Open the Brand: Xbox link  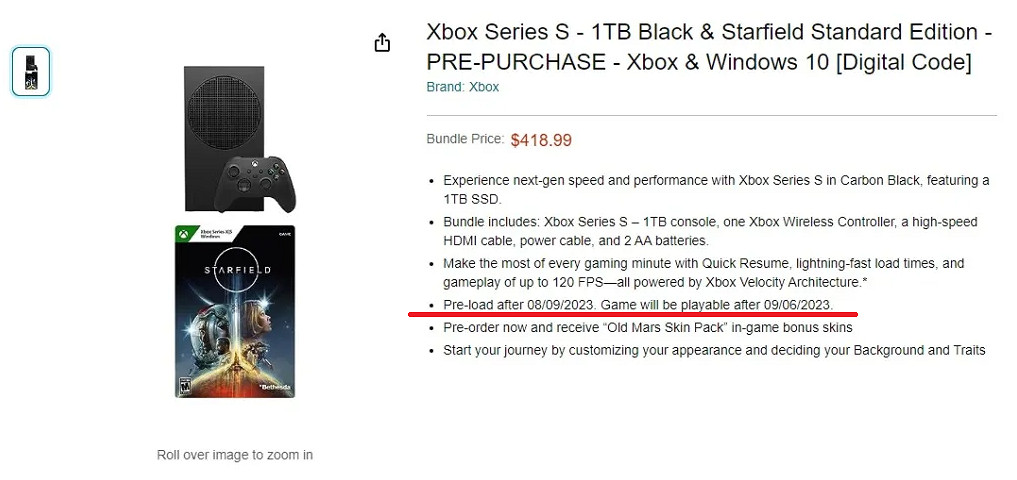coord(462,87)
